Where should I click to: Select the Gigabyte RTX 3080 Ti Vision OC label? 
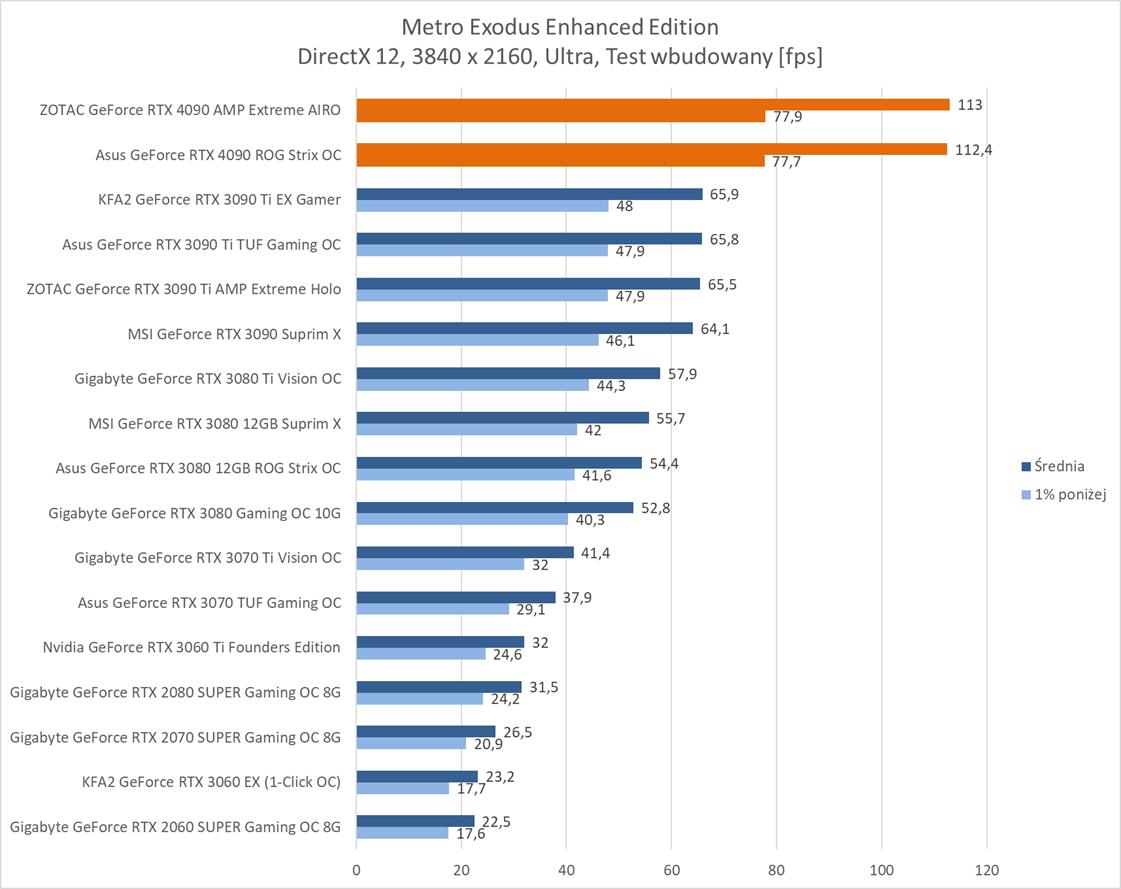click(207, 378)
